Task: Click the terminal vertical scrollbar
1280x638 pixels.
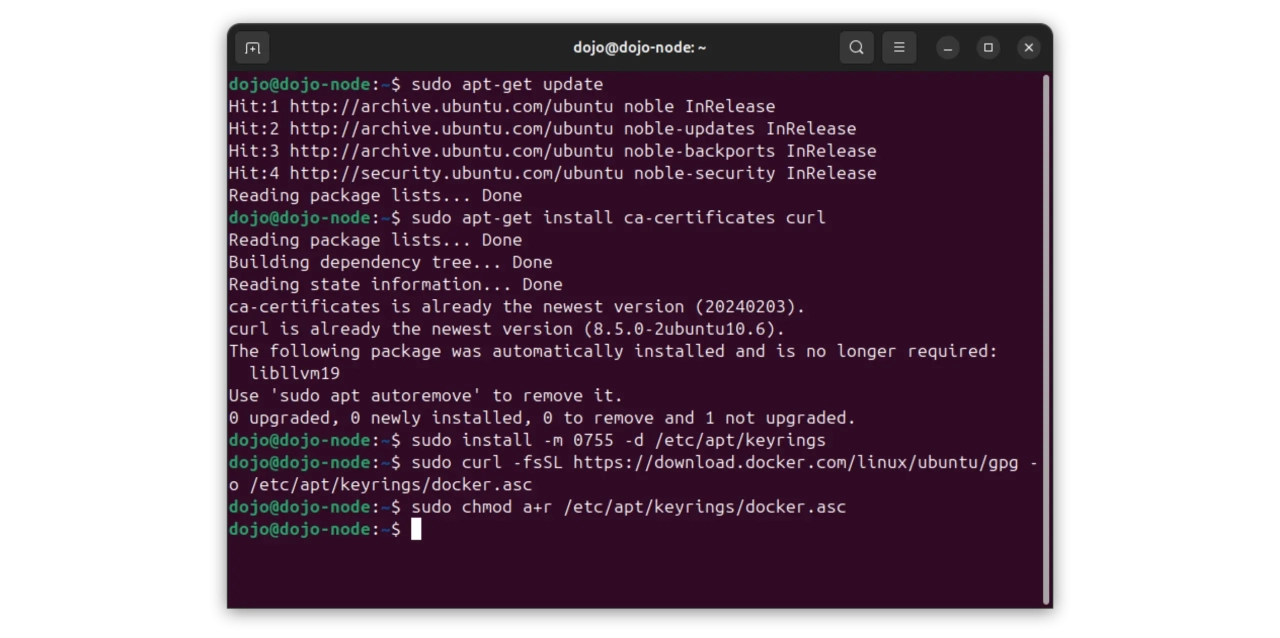Action: click(1046, 340)
